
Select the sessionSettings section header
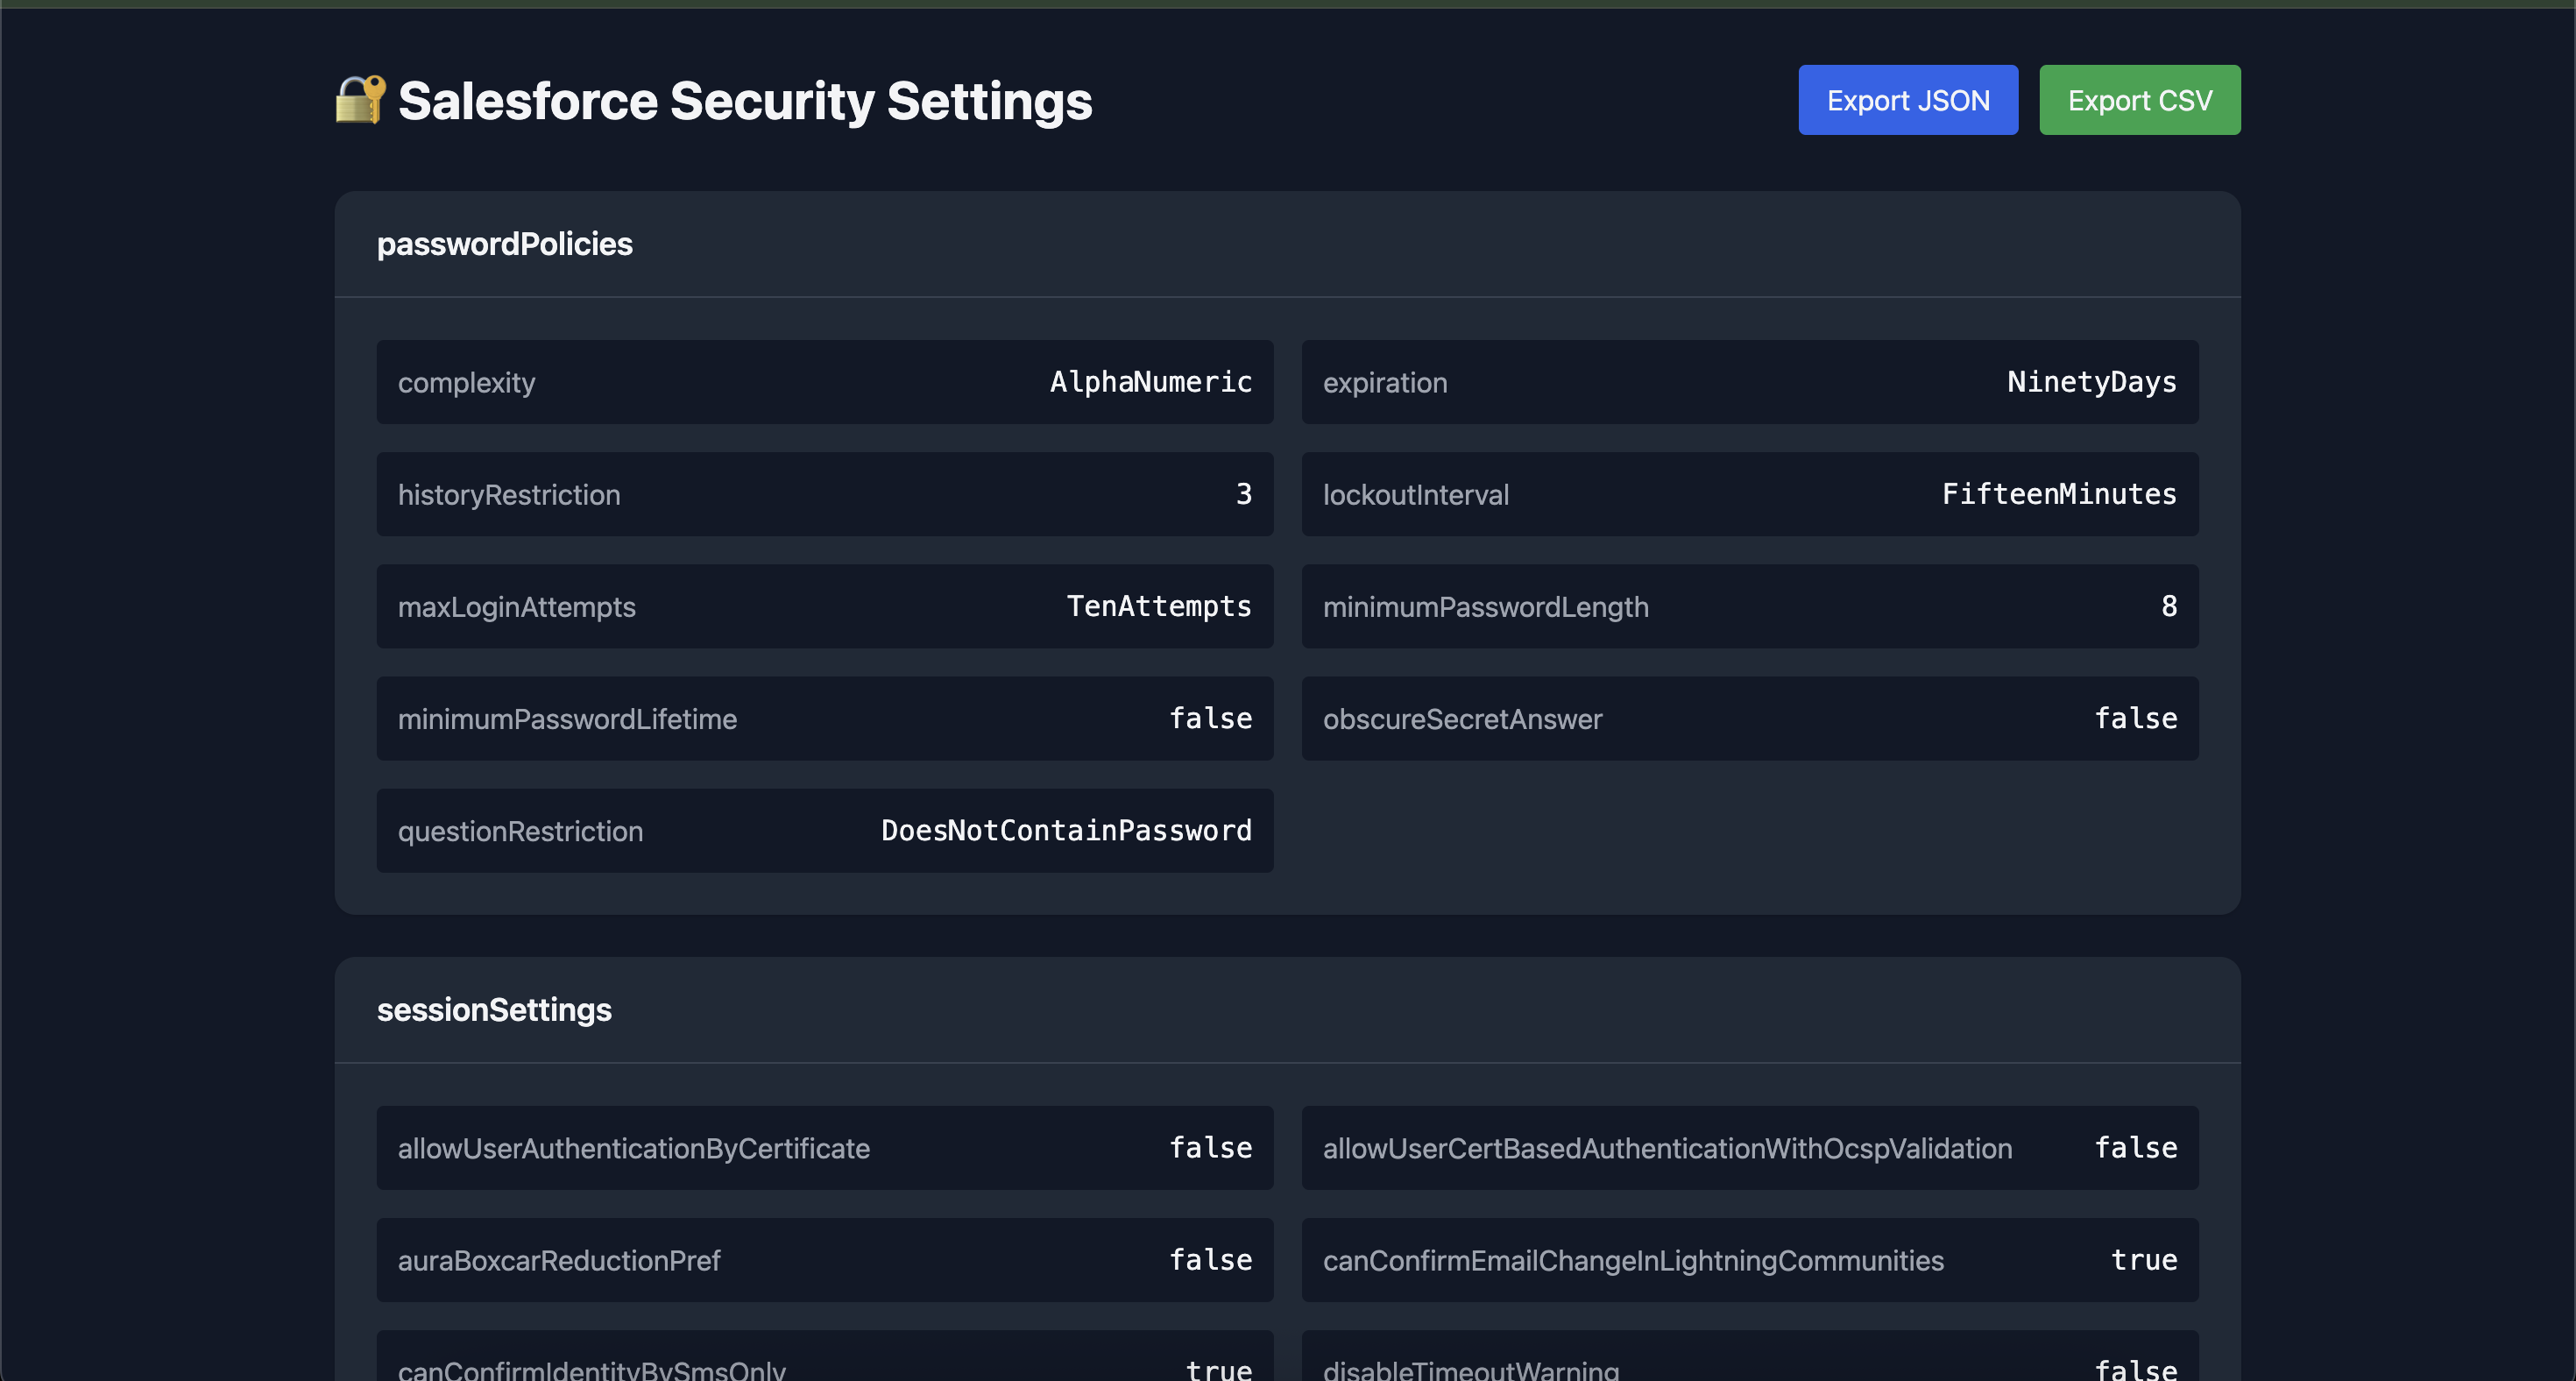click(494, 1009)
